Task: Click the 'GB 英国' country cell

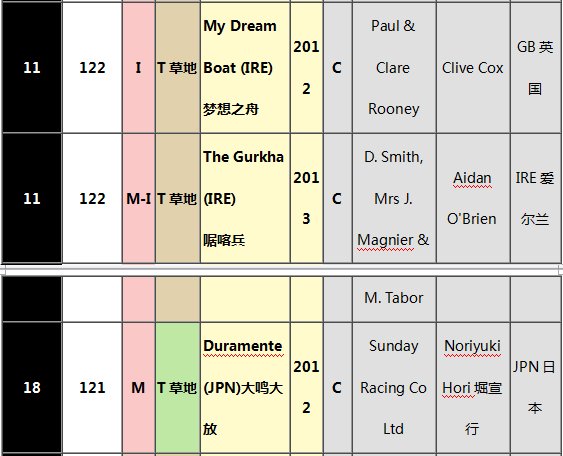Action: click(535, 68)
